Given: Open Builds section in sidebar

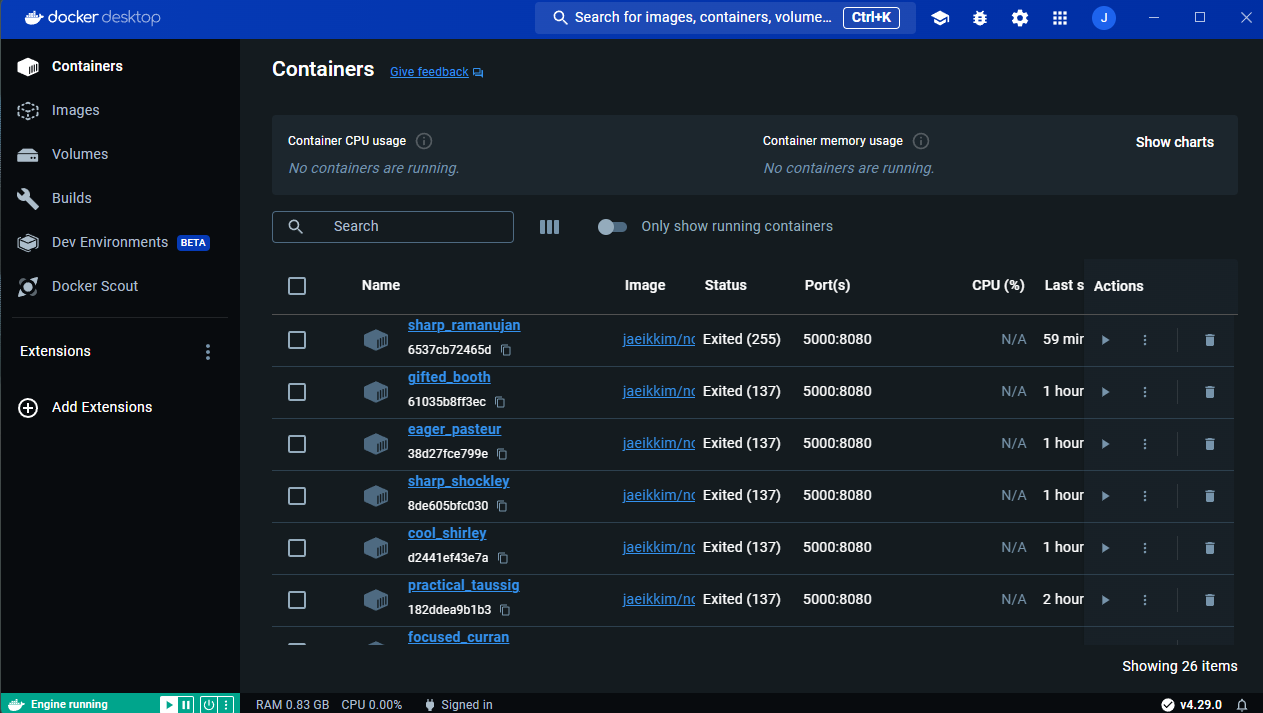Looking at the screenshot, I should 120,198.
